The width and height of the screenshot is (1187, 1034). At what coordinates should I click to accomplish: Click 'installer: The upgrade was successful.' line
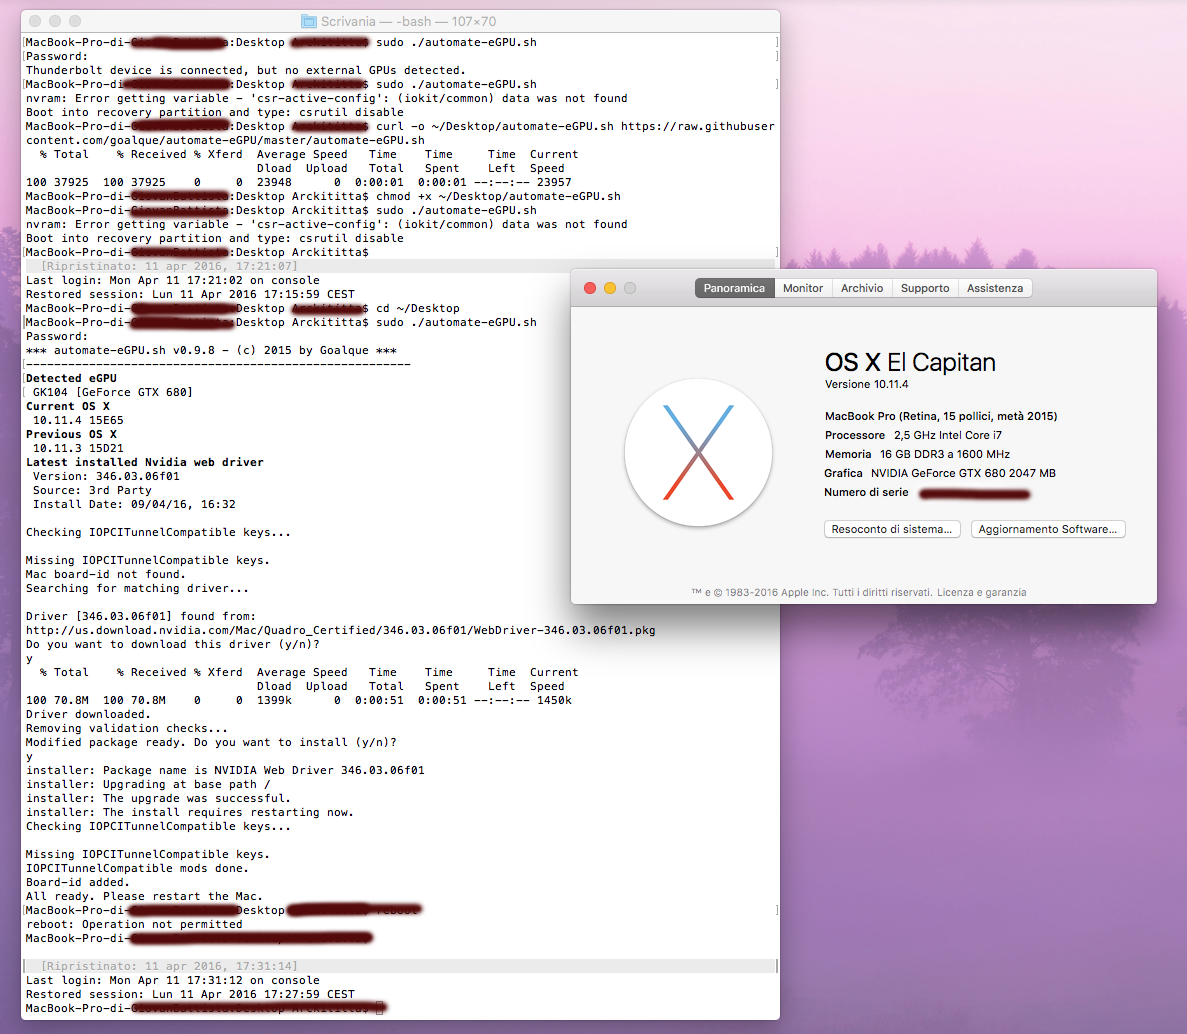point(158,799)
